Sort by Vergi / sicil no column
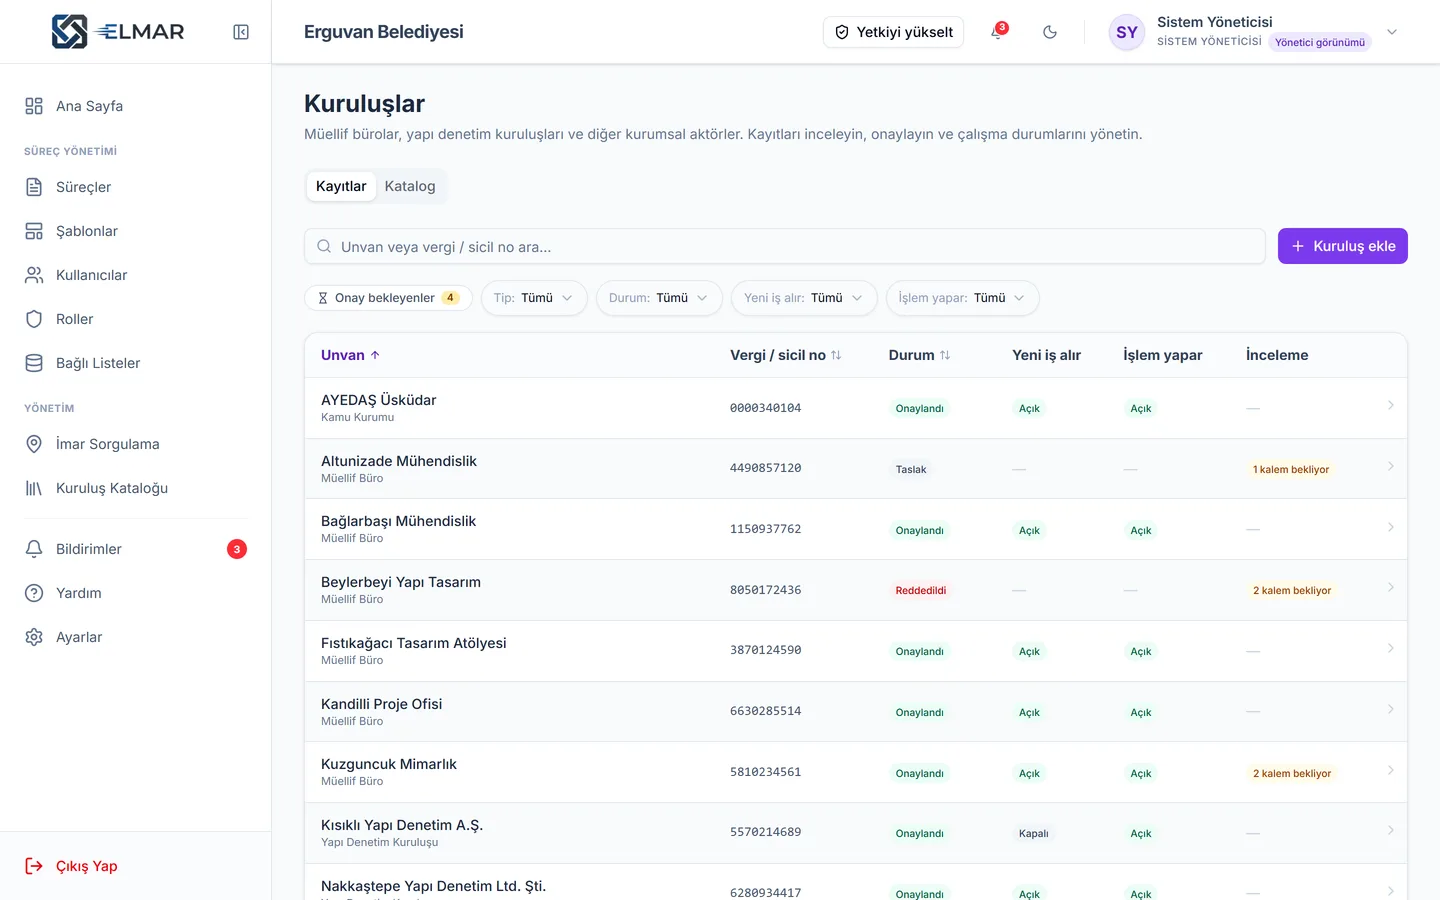 [x=786, y=355]
